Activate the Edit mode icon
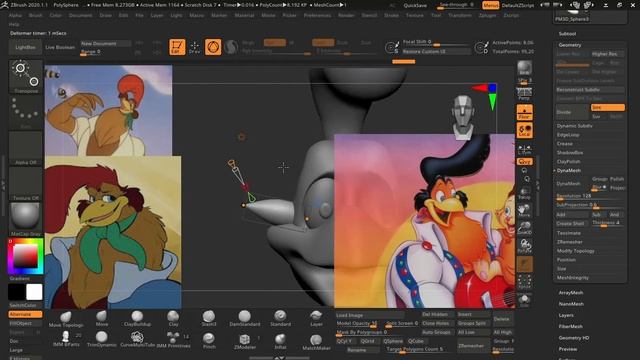The height and width of the screenshot is (360, 640). (177, 47)
